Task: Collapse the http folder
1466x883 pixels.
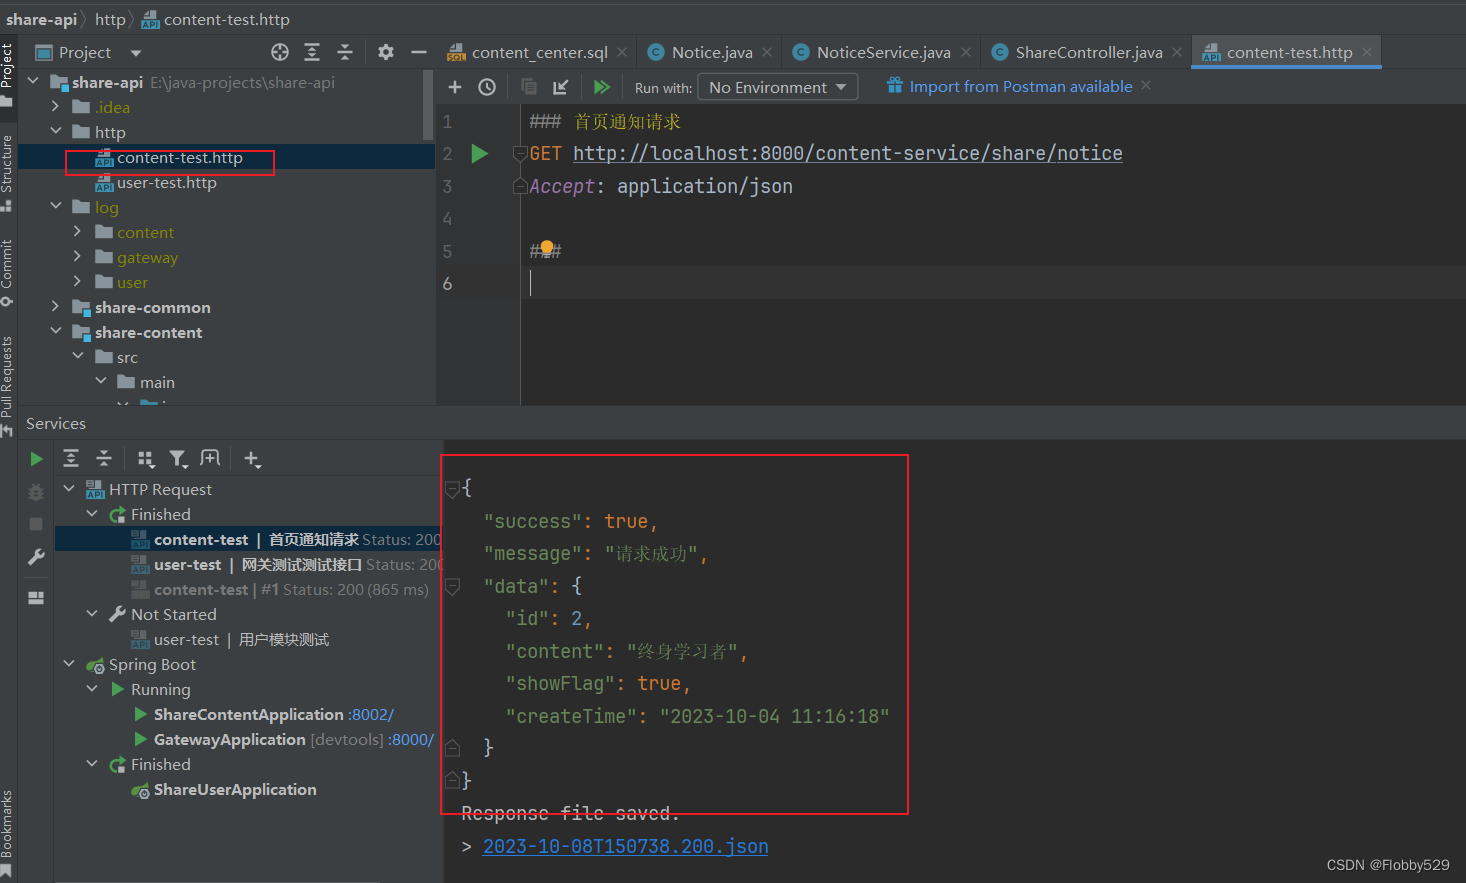Action: pos(55,131)
